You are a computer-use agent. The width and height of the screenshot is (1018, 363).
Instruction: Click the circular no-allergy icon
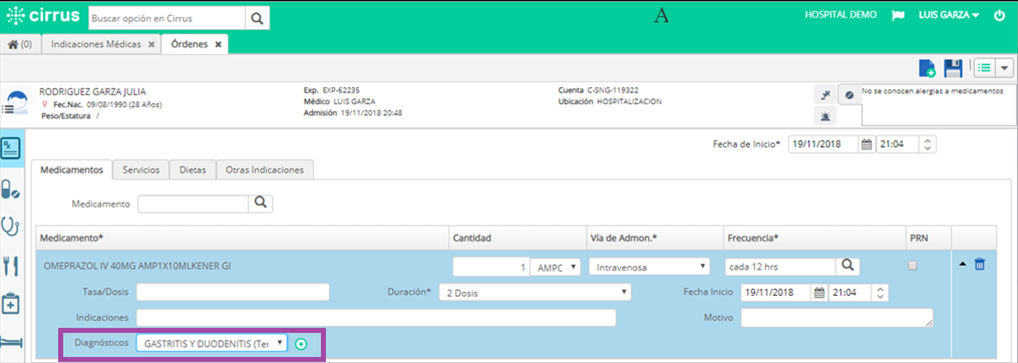pos(849,95)
